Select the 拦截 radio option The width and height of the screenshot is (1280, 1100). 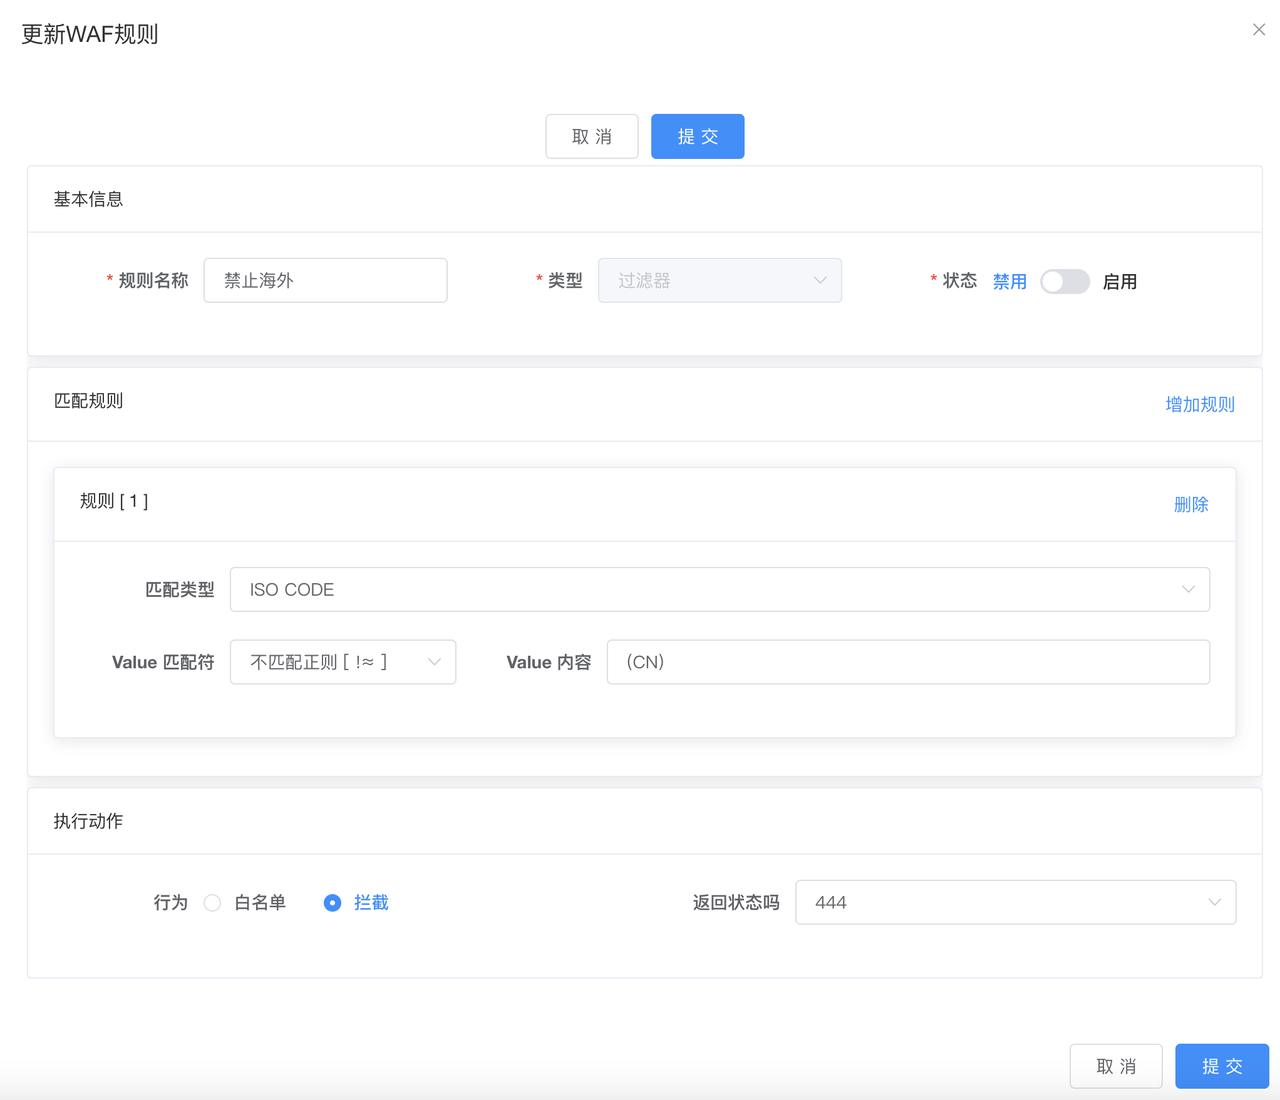point(333,903)
